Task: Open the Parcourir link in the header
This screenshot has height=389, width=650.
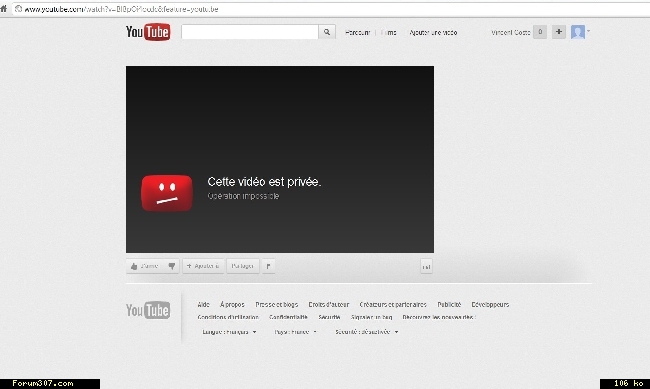Action: [357, 32]
